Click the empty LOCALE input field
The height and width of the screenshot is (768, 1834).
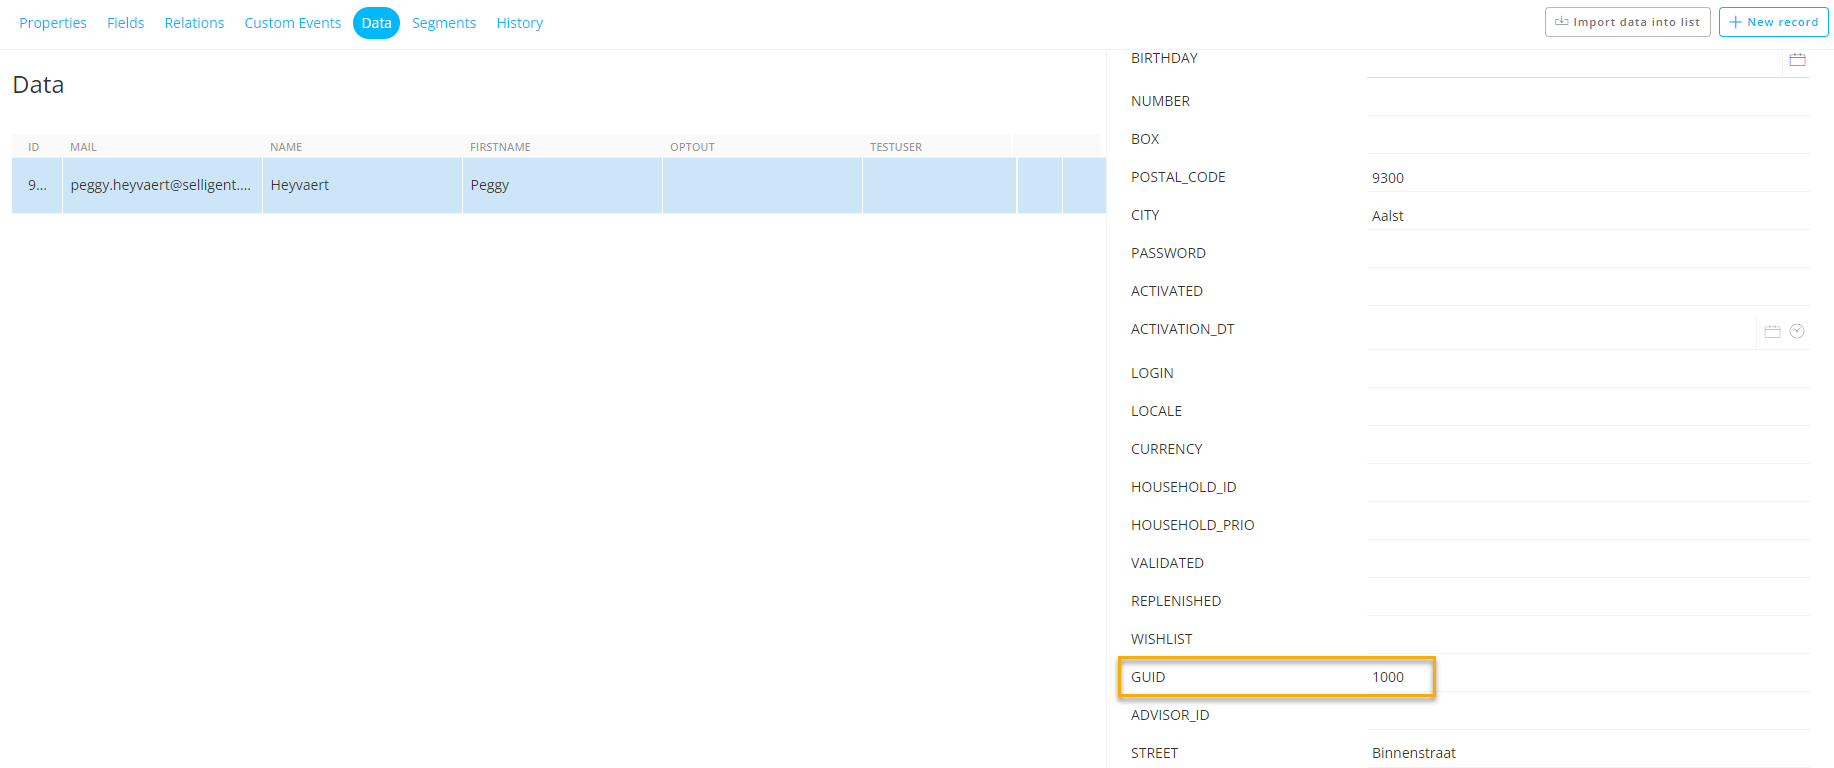1586,411
